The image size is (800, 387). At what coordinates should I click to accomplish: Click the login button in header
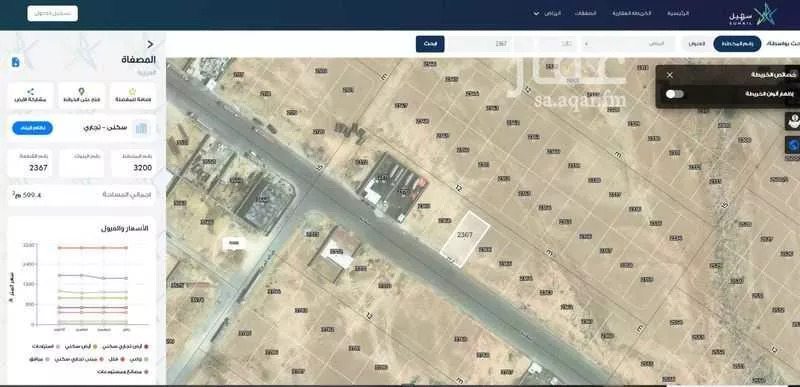(x=53, y=13)
